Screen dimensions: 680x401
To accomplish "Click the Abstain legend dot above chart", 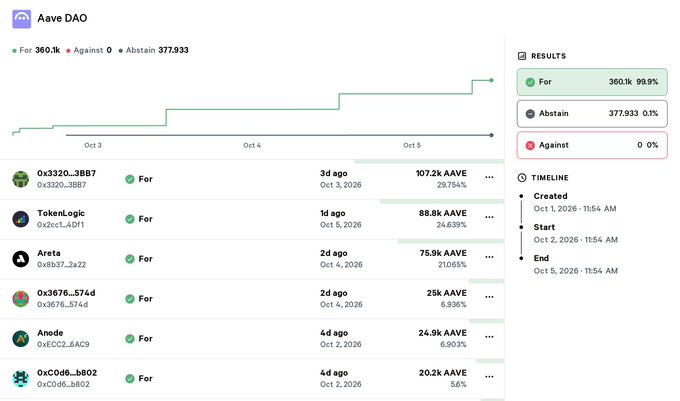I will pyautogui.click(x=121, y=51).
